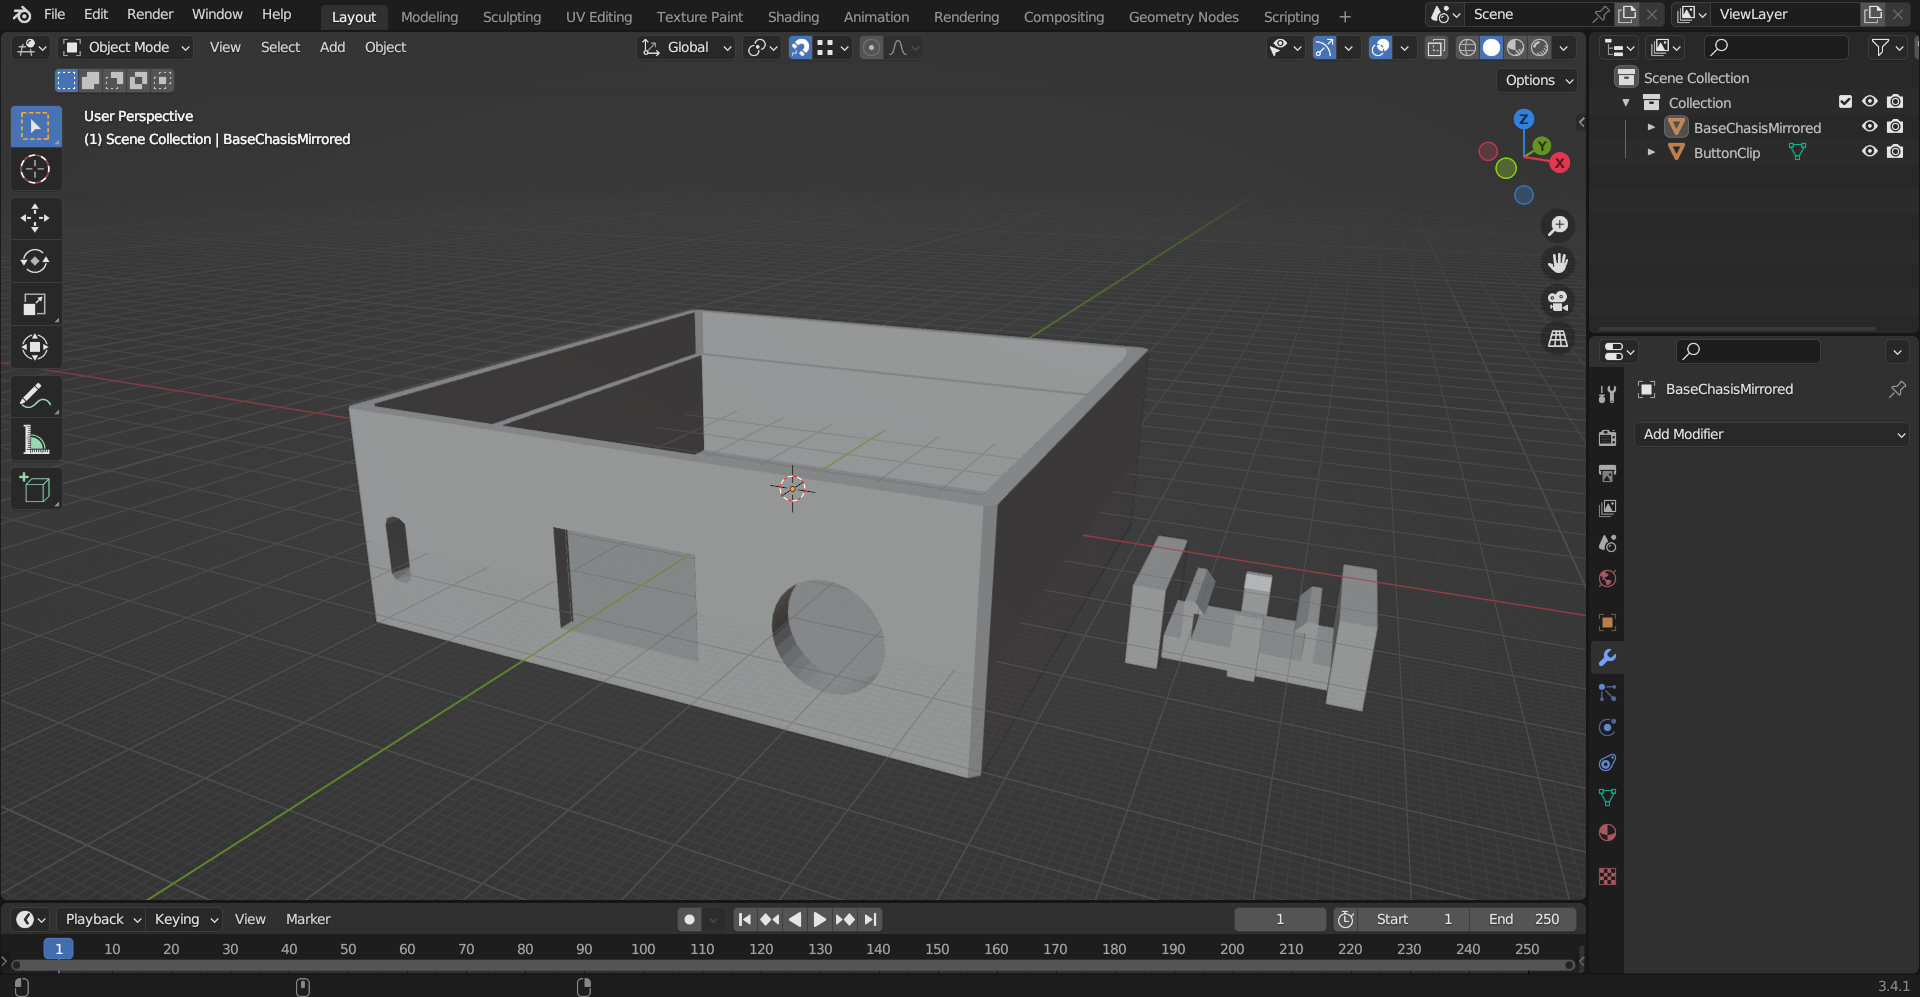
Task: Open the World properties tab
Action: tap(1607, 578)
